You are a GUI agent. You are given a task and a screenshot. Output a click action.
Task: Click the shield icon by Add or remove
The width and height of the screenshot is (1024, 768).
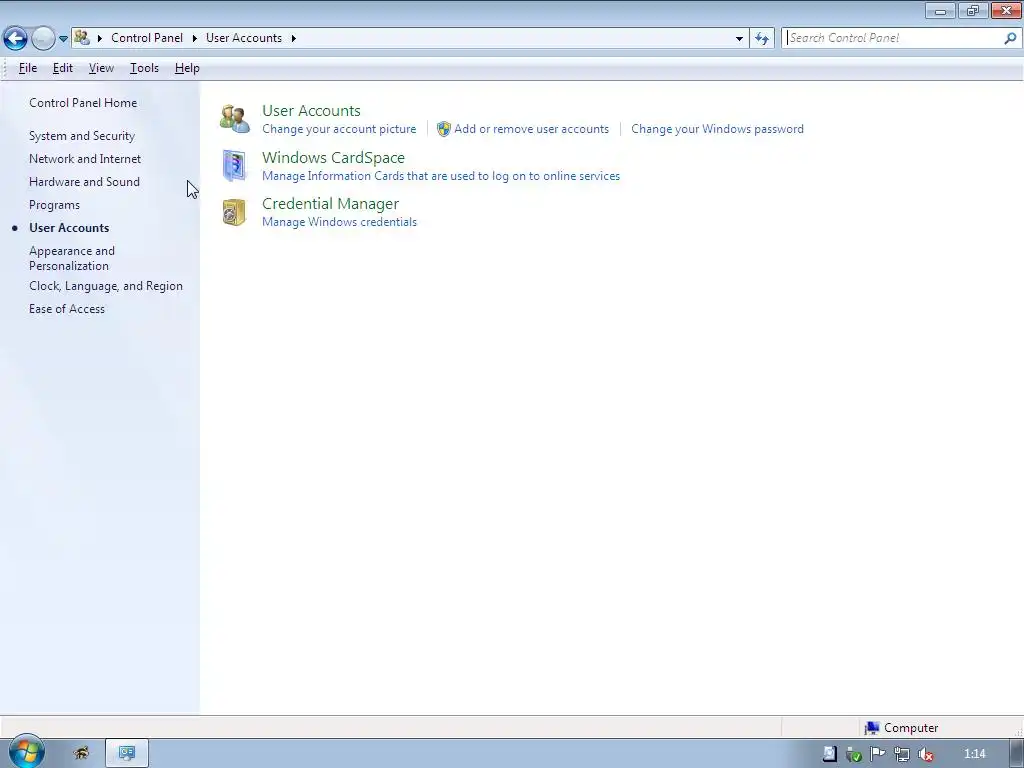pos(443,129)
